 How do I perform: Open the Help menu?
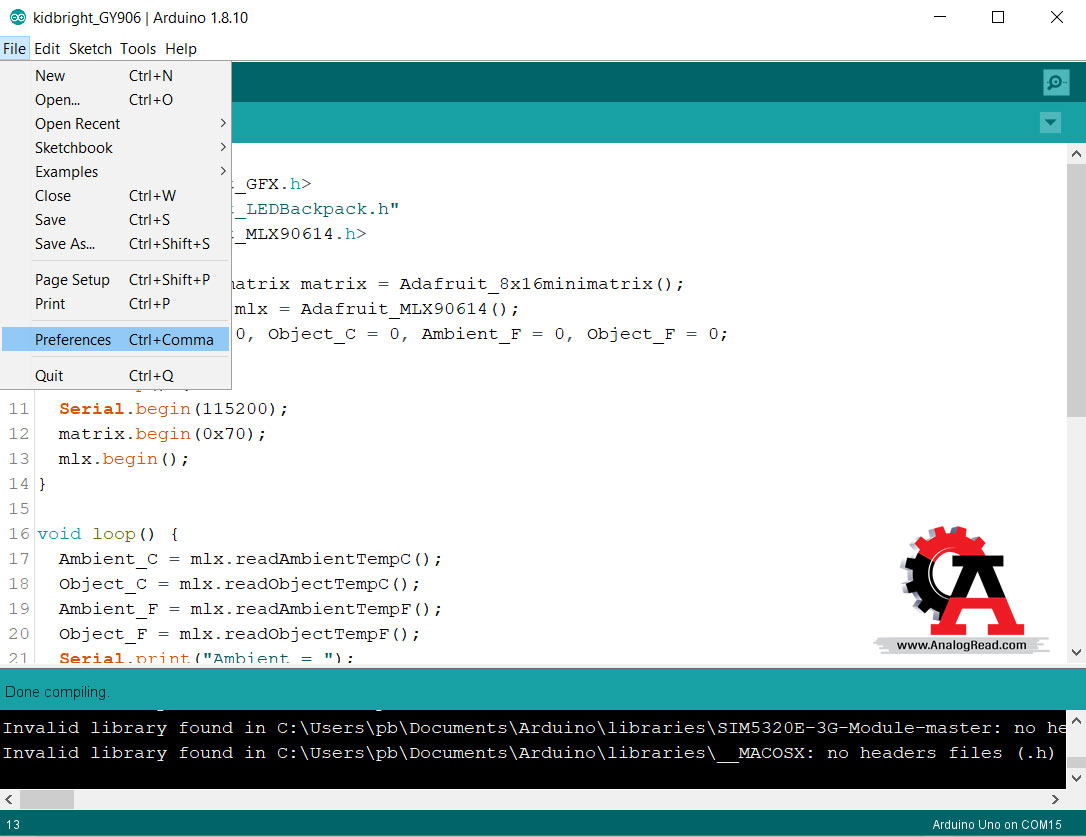point(181,49)
